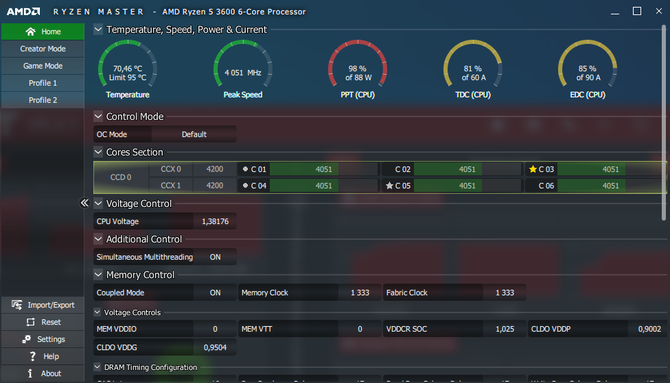This screenshot has width=670, height=383.
Task: Click the Reset button
Action: coord(43,322)
